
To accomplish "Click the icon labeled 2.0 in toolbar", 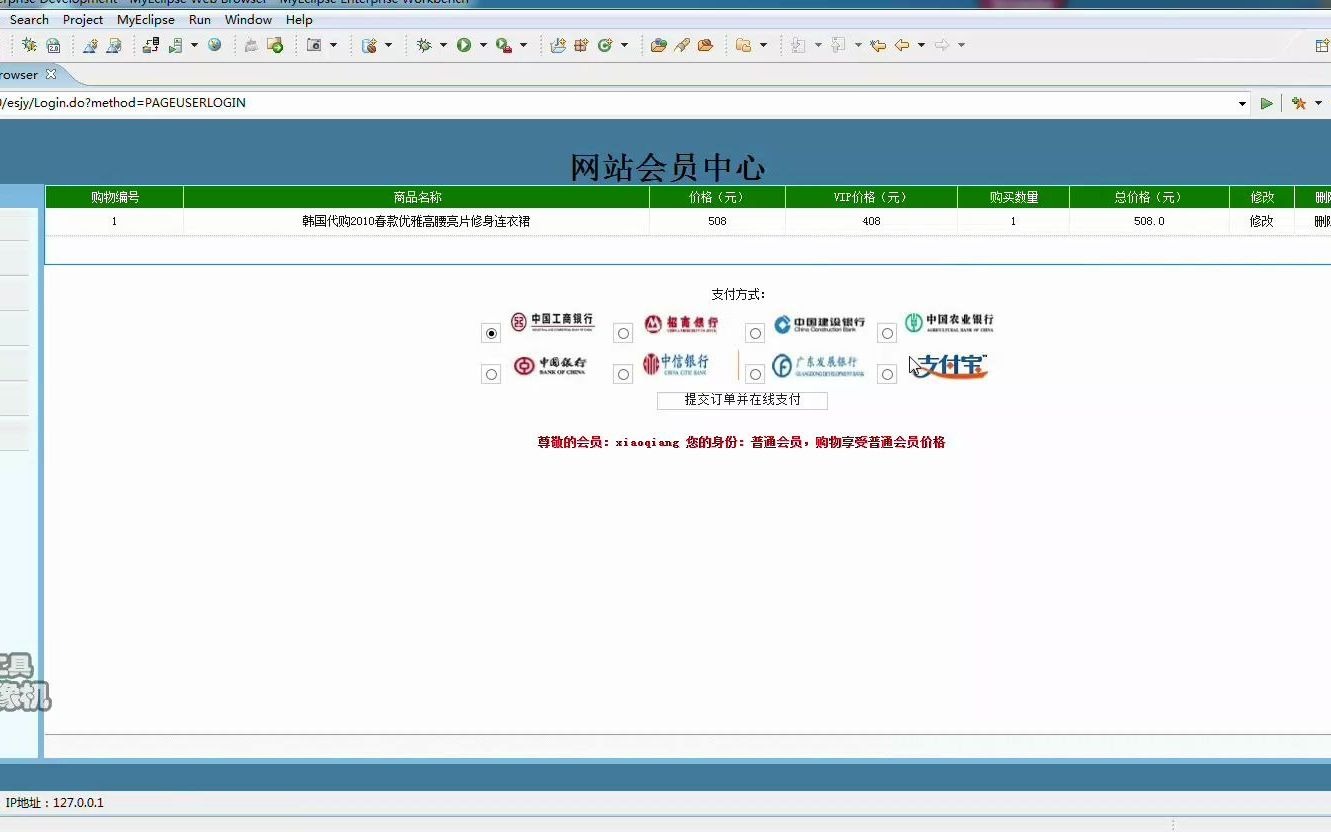I will click(x=53, y=45).
